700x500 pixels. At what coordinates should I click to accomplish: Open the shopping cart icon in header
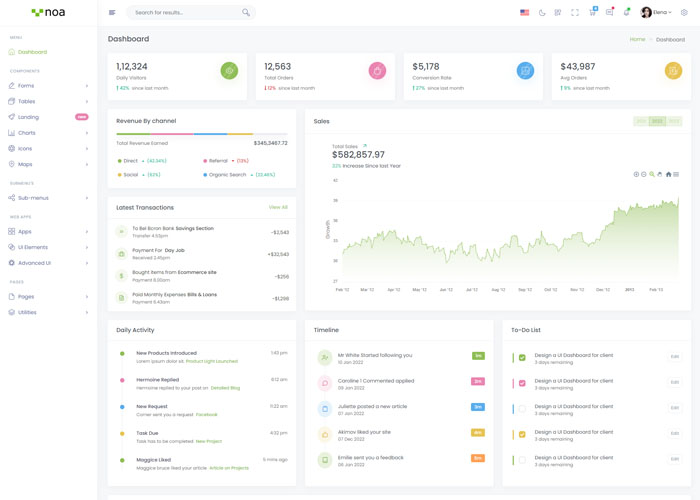[x=593, y=13]
